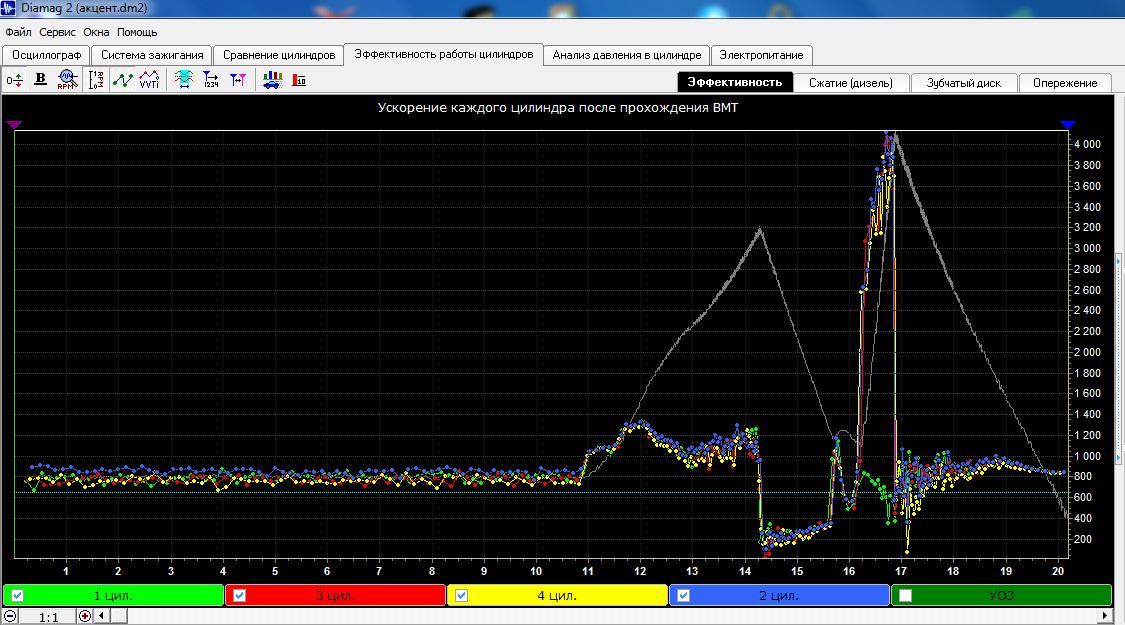
Task: Open the Сервис menu
Action: [x=57, y=32]
